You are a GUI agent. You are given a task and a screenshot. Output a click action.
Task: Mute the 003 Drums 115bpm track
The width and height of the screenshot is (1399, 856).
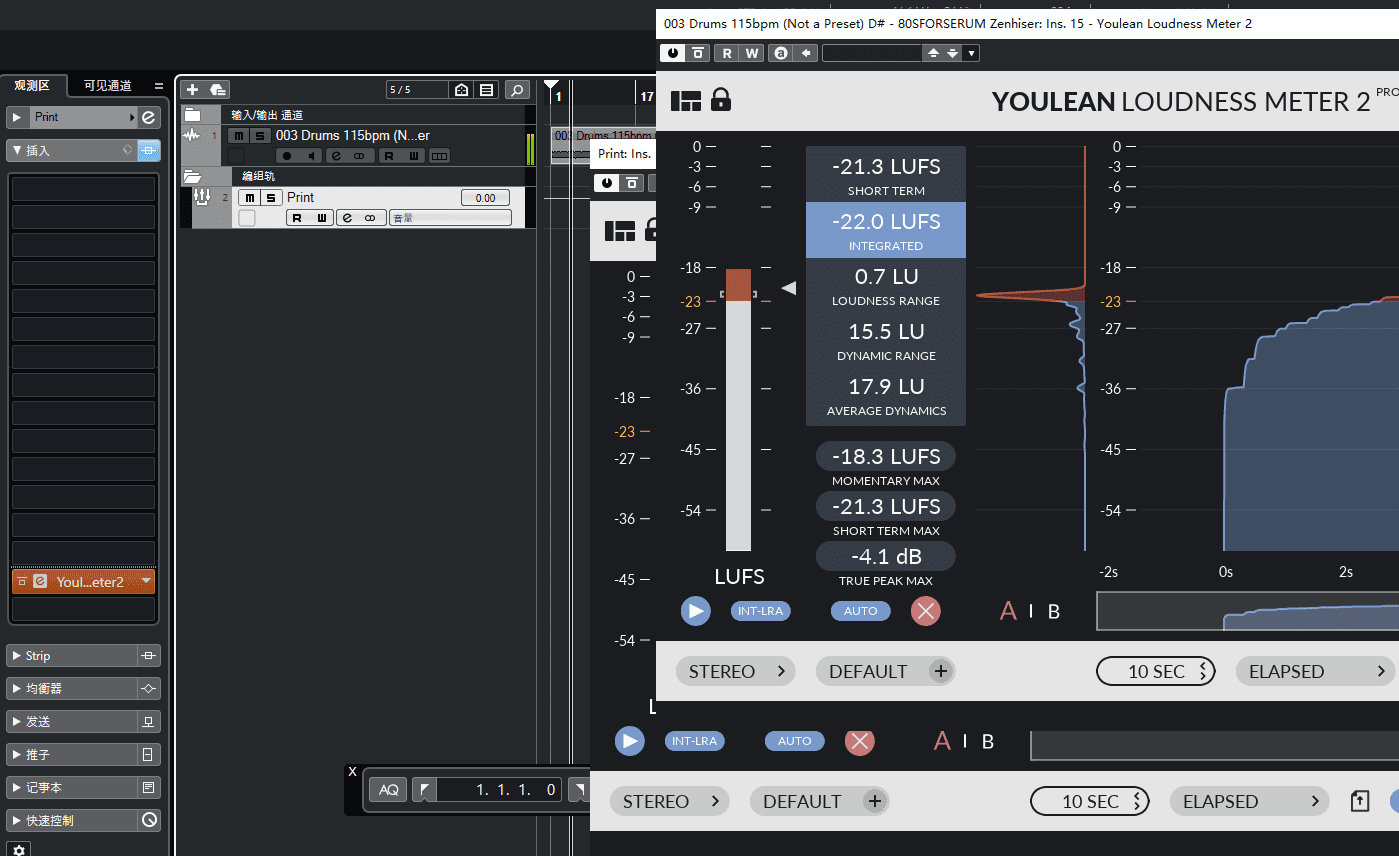click(238, 136)
